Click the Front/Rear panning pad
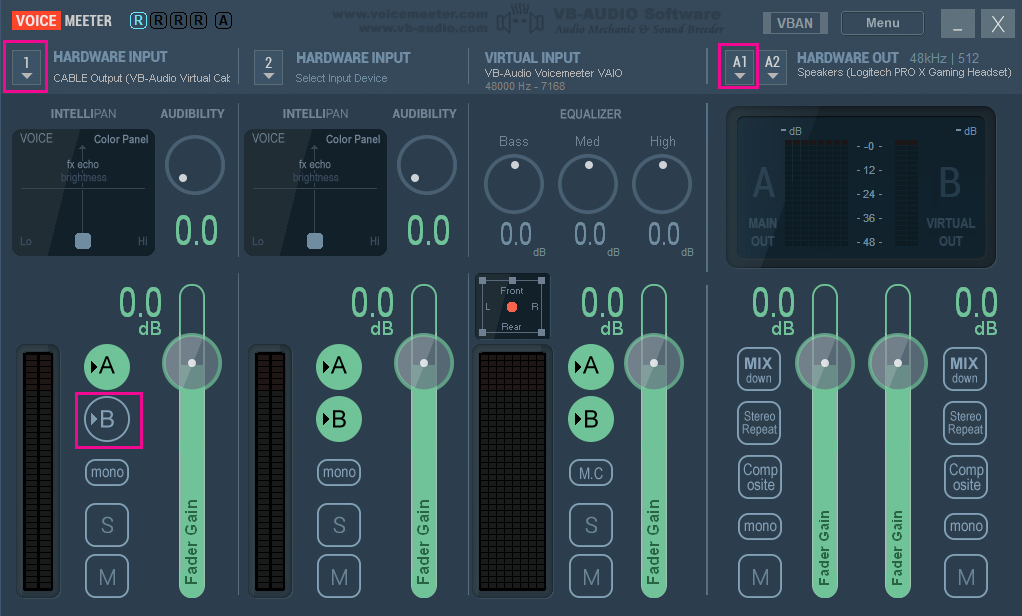 (512, 304)
